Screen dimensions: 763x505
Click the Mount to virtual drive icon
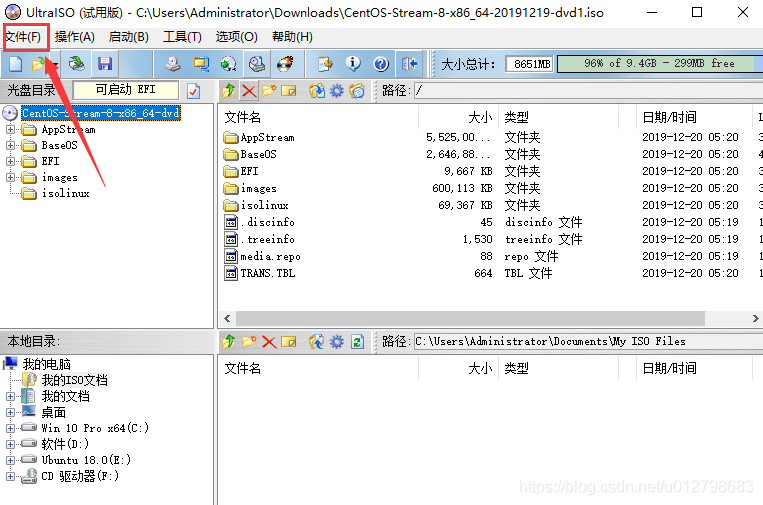(x=256, y=64)
